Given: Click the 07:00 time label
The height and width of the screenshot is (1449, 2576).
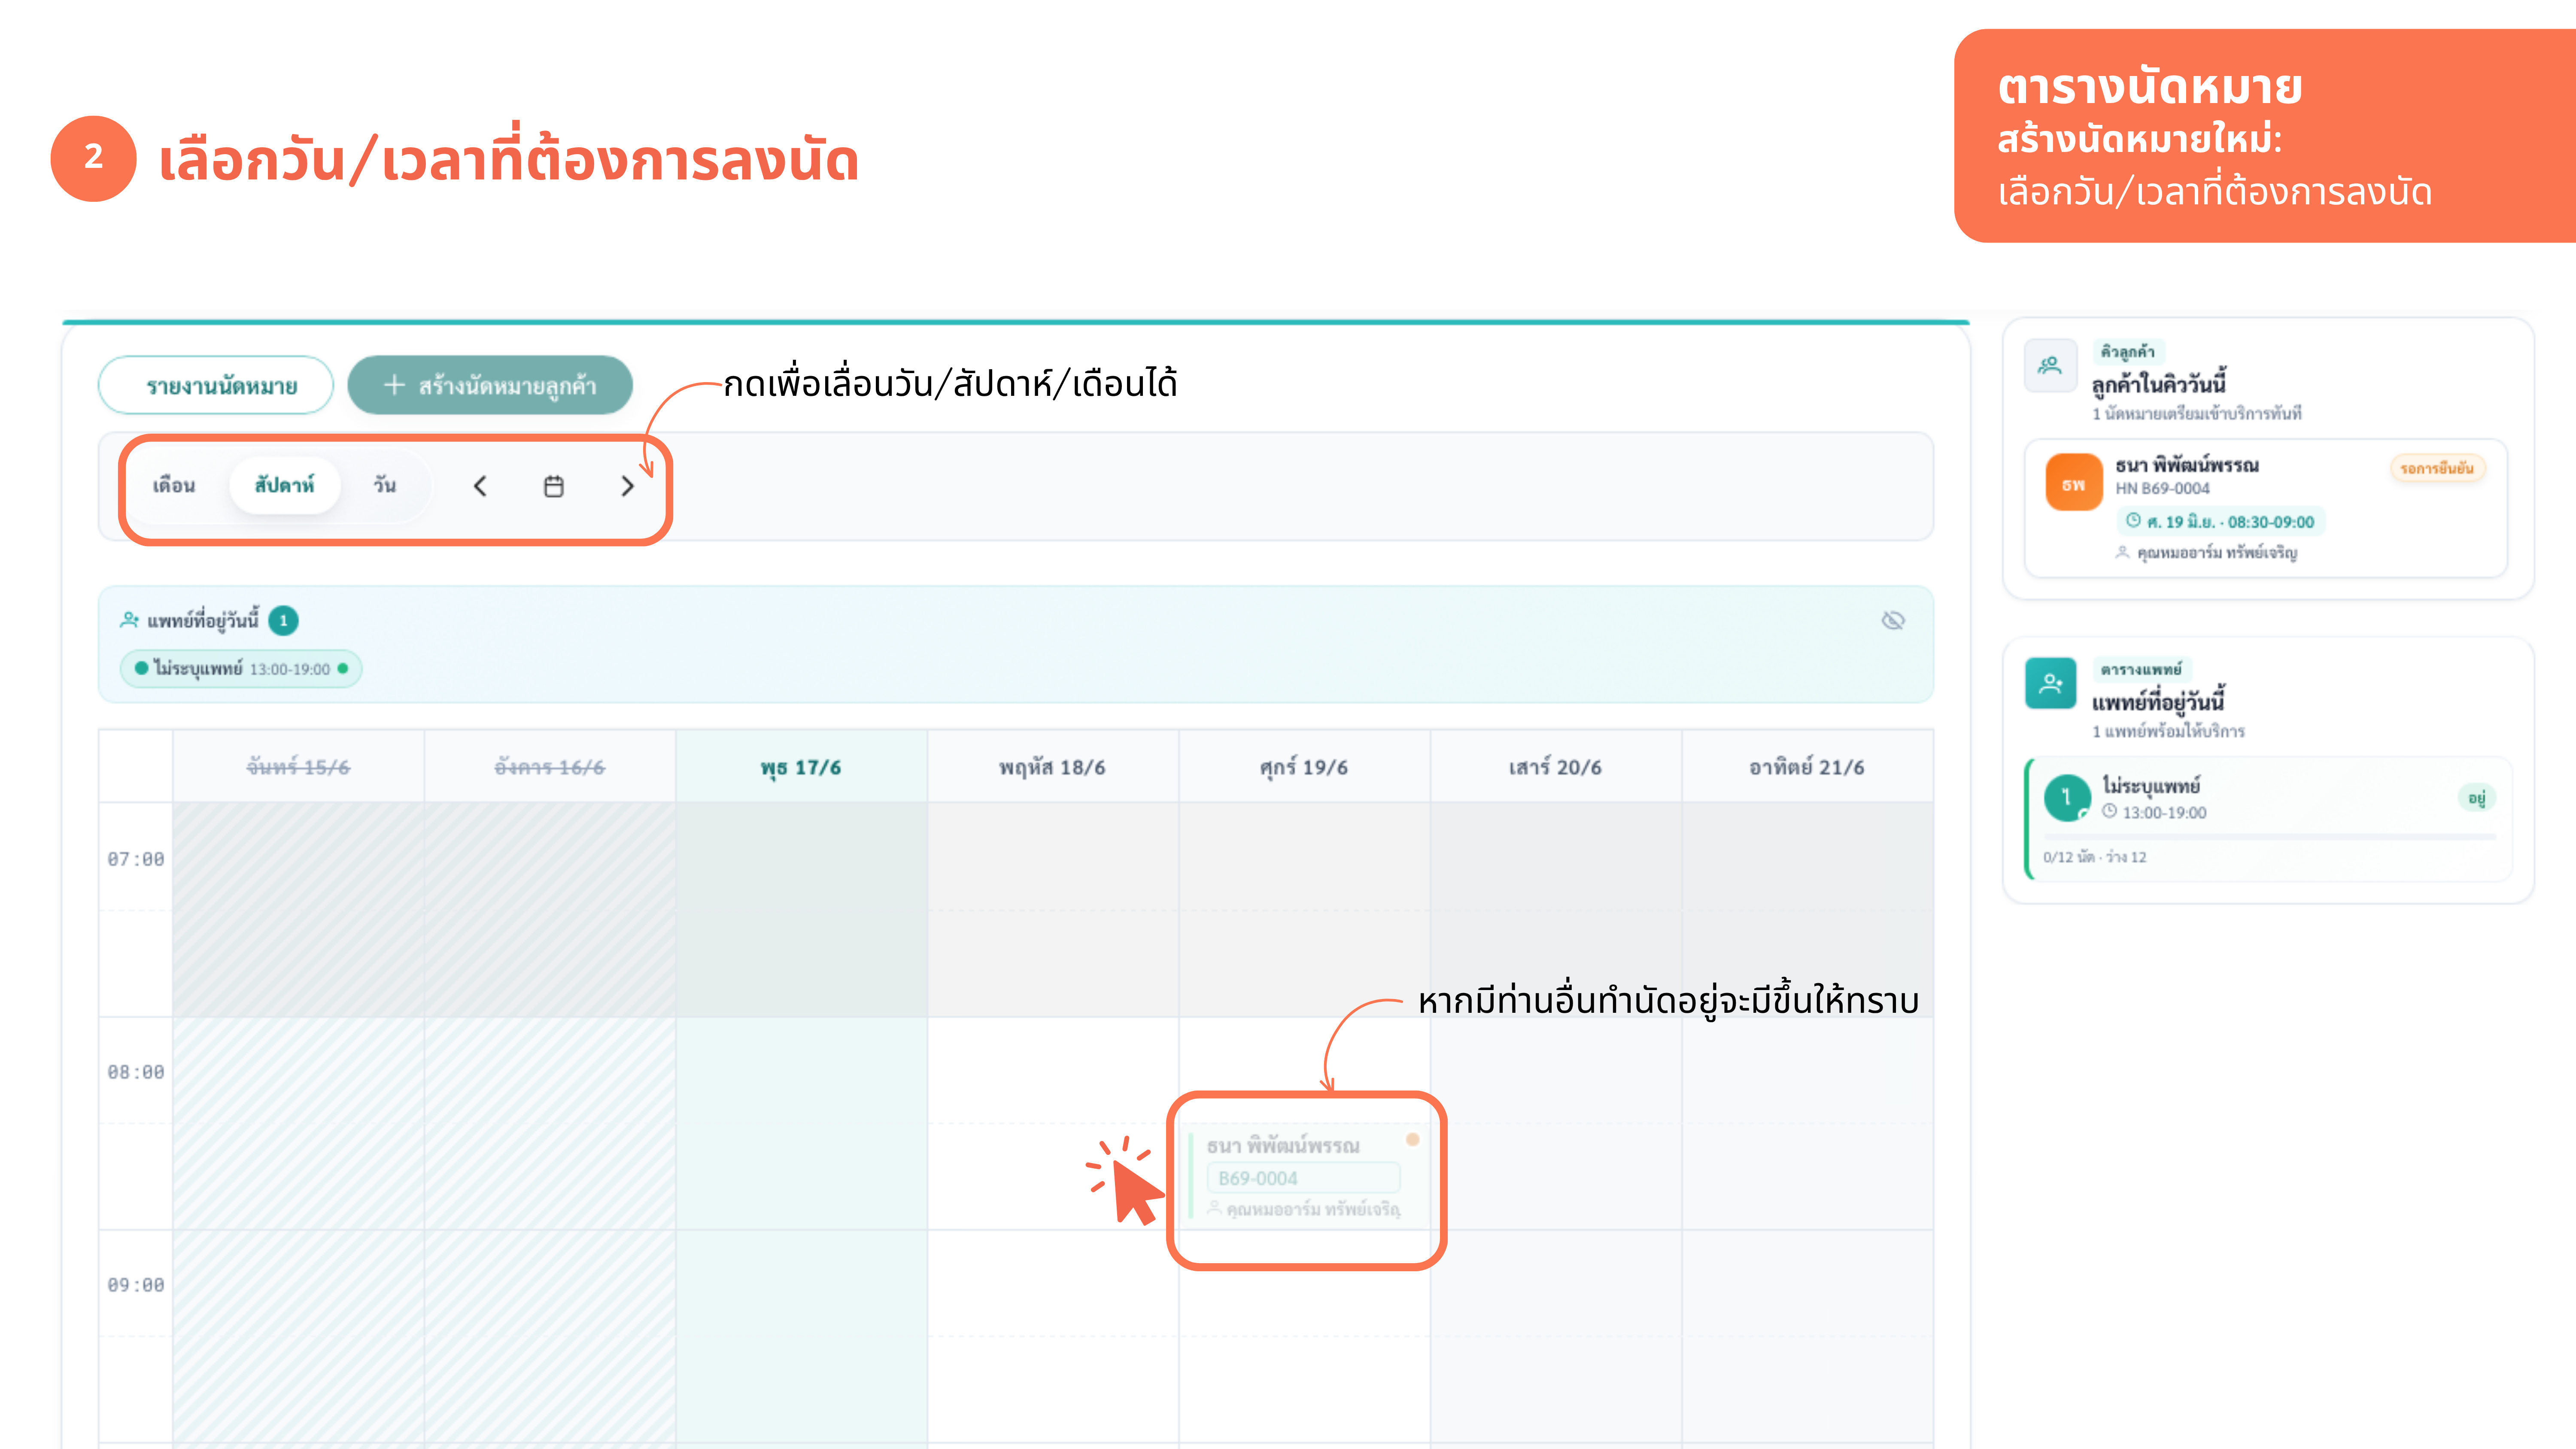Looking at the screenshot, I should click(136, 859).
